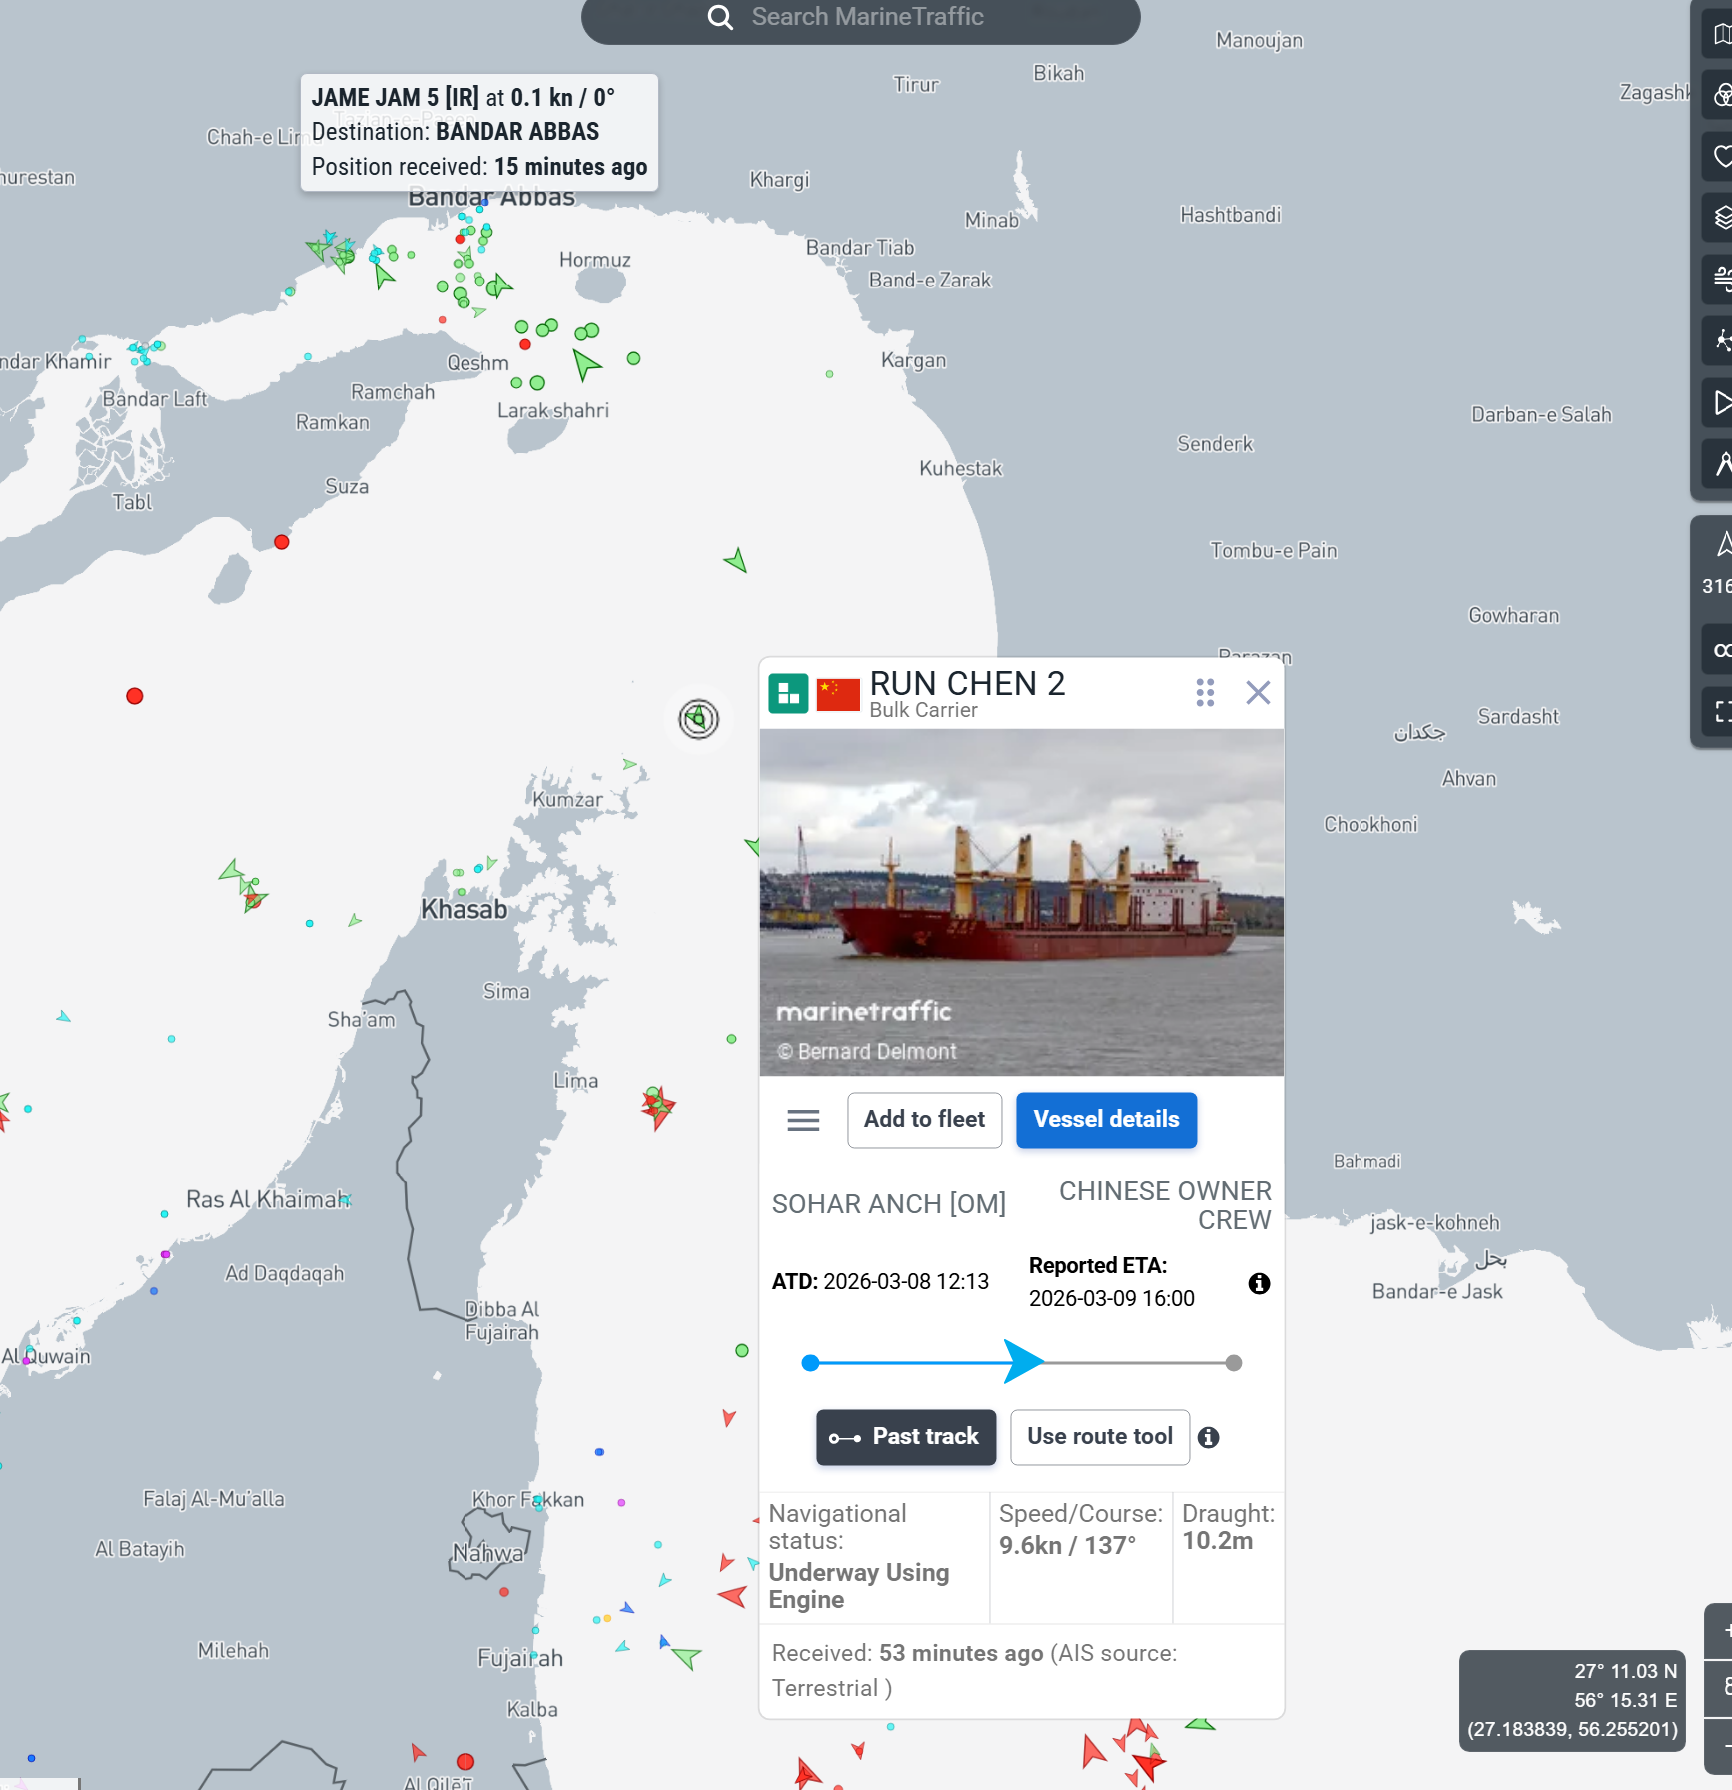
Task: Grab the six-dot drag handle on vessel card
Action: pyautogui.click(x=1205, y=692)
